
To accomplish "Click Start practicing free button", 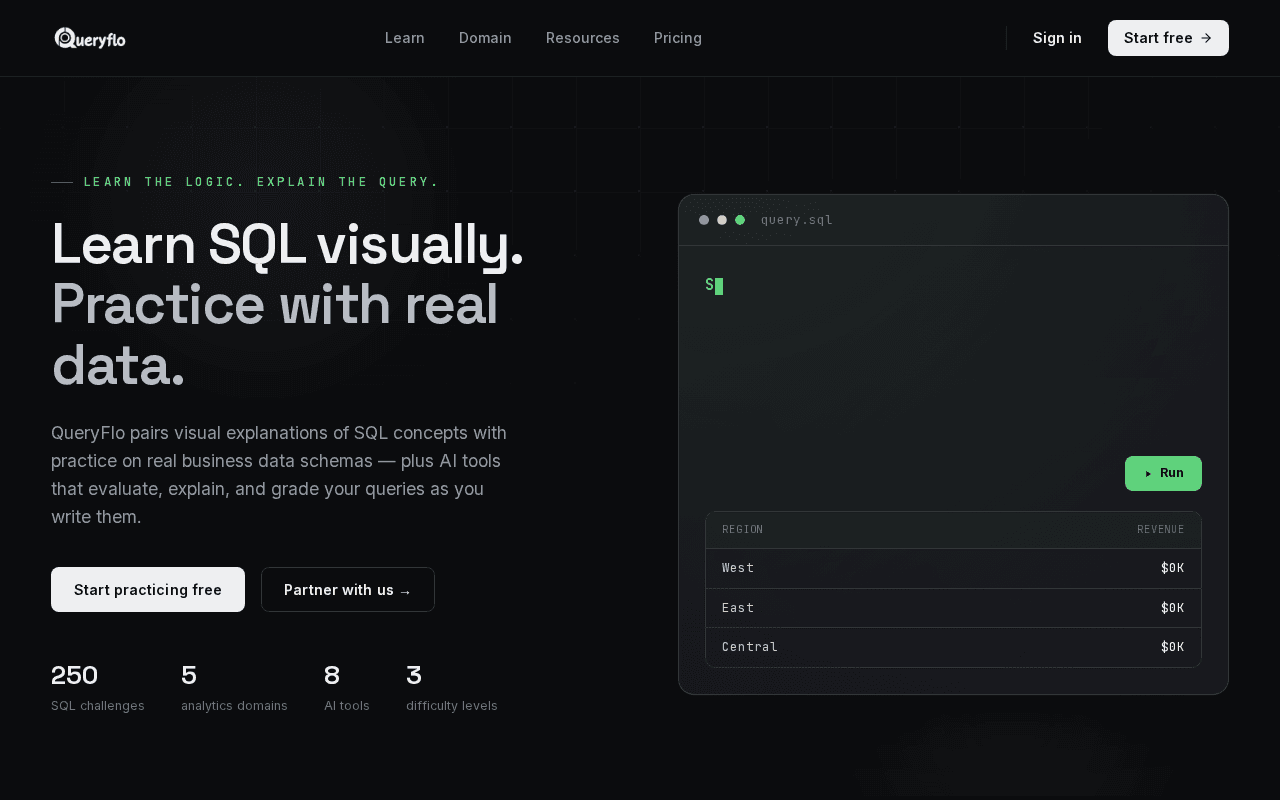I will pos(148,590).
